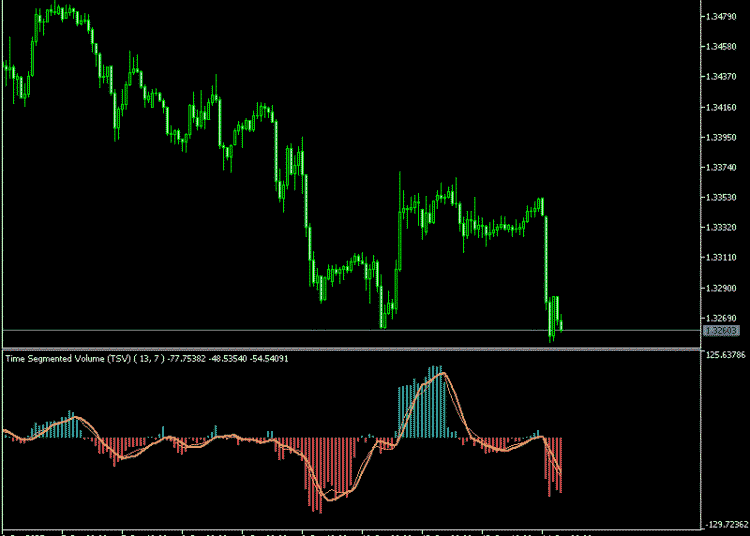Click the 1.33530 price scale label
Viewport: 750px width, 536px height.
(721, 198)
